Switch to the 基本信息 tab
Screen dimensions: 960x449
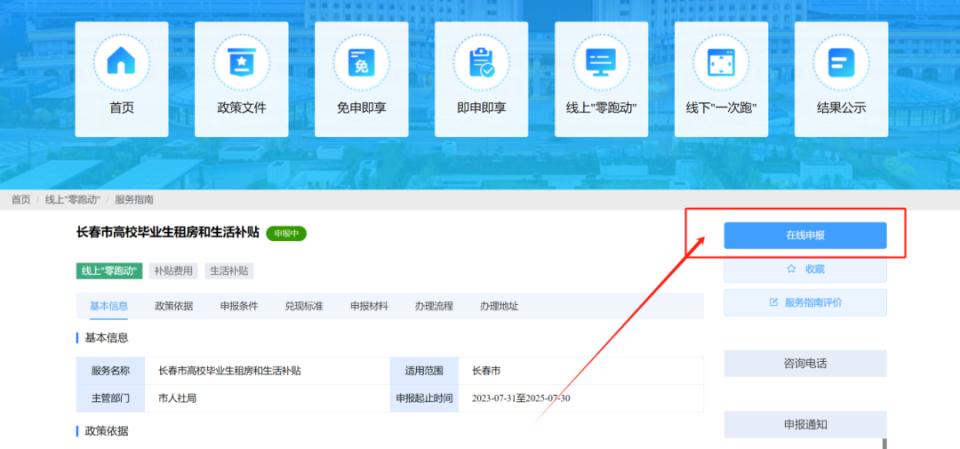pyautogui.click(x=109, y=306)
